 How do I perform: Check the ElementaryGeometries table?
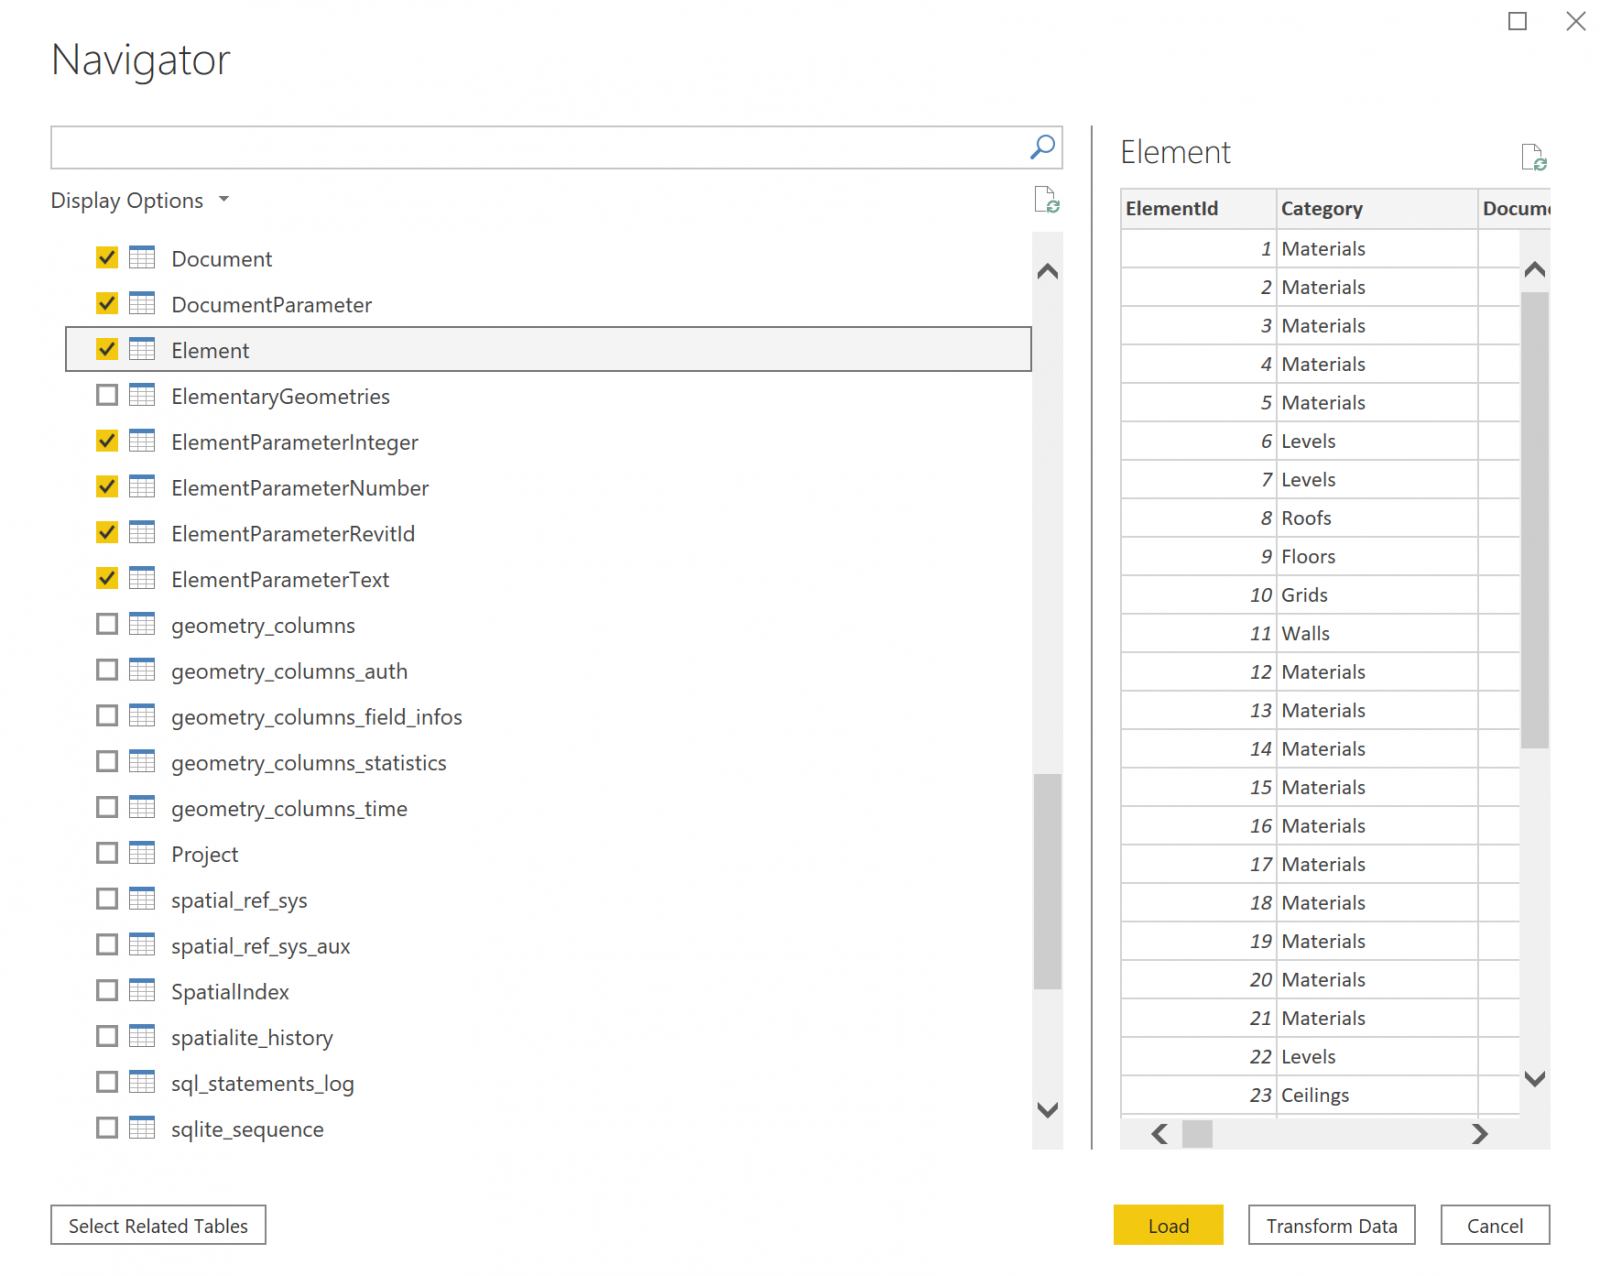click(106, 394)
